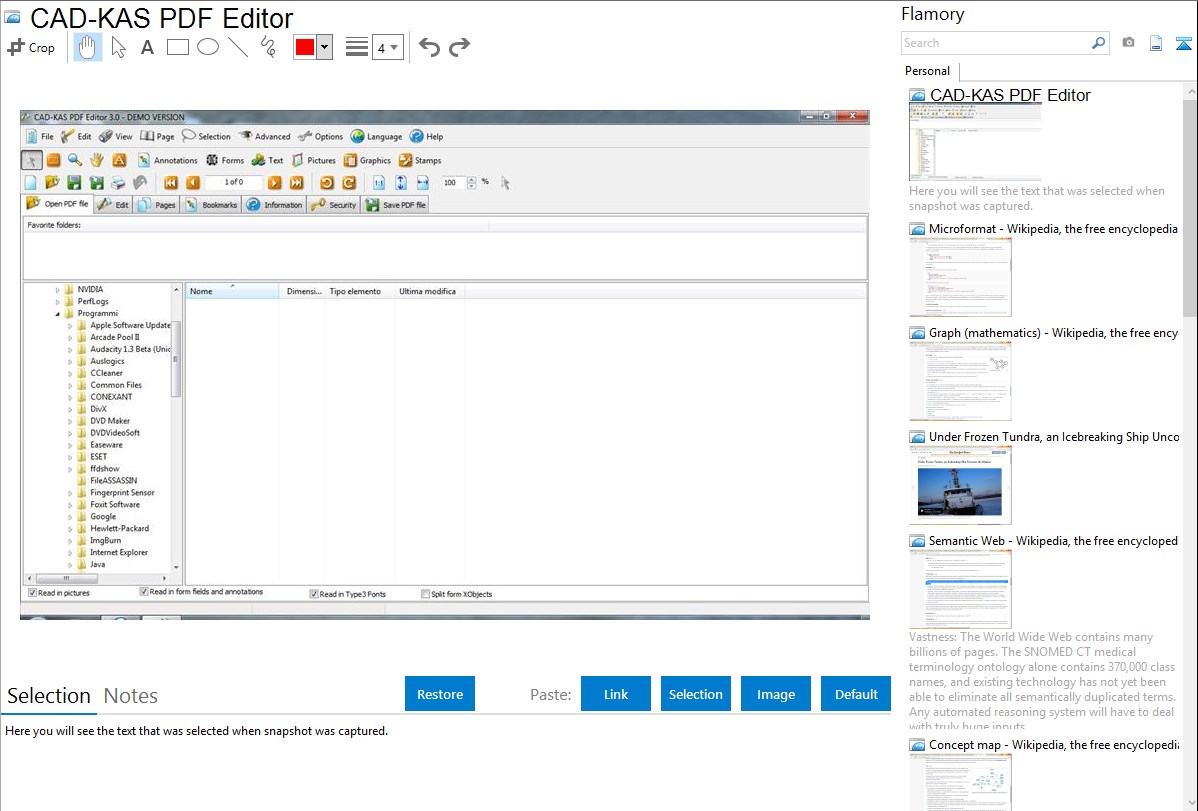Click the camera capture icon

(x=1128, y=43)
